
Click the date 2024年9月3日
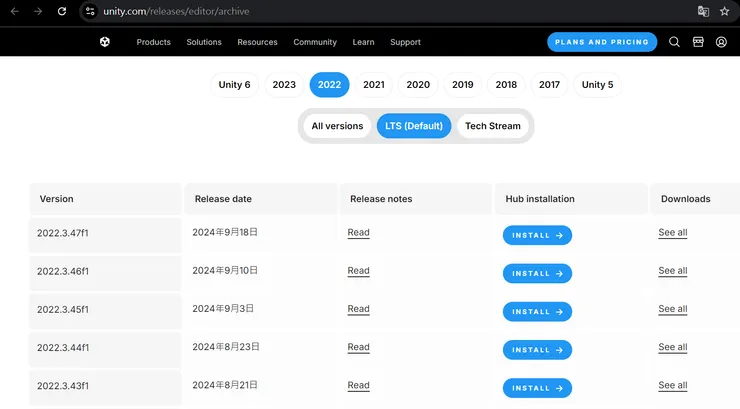tap(223, 309)
